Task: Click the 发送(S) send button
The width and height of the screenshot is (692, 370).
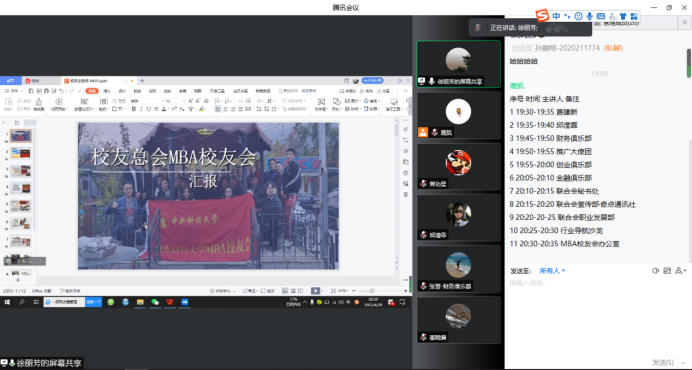Action: point(662,362)
